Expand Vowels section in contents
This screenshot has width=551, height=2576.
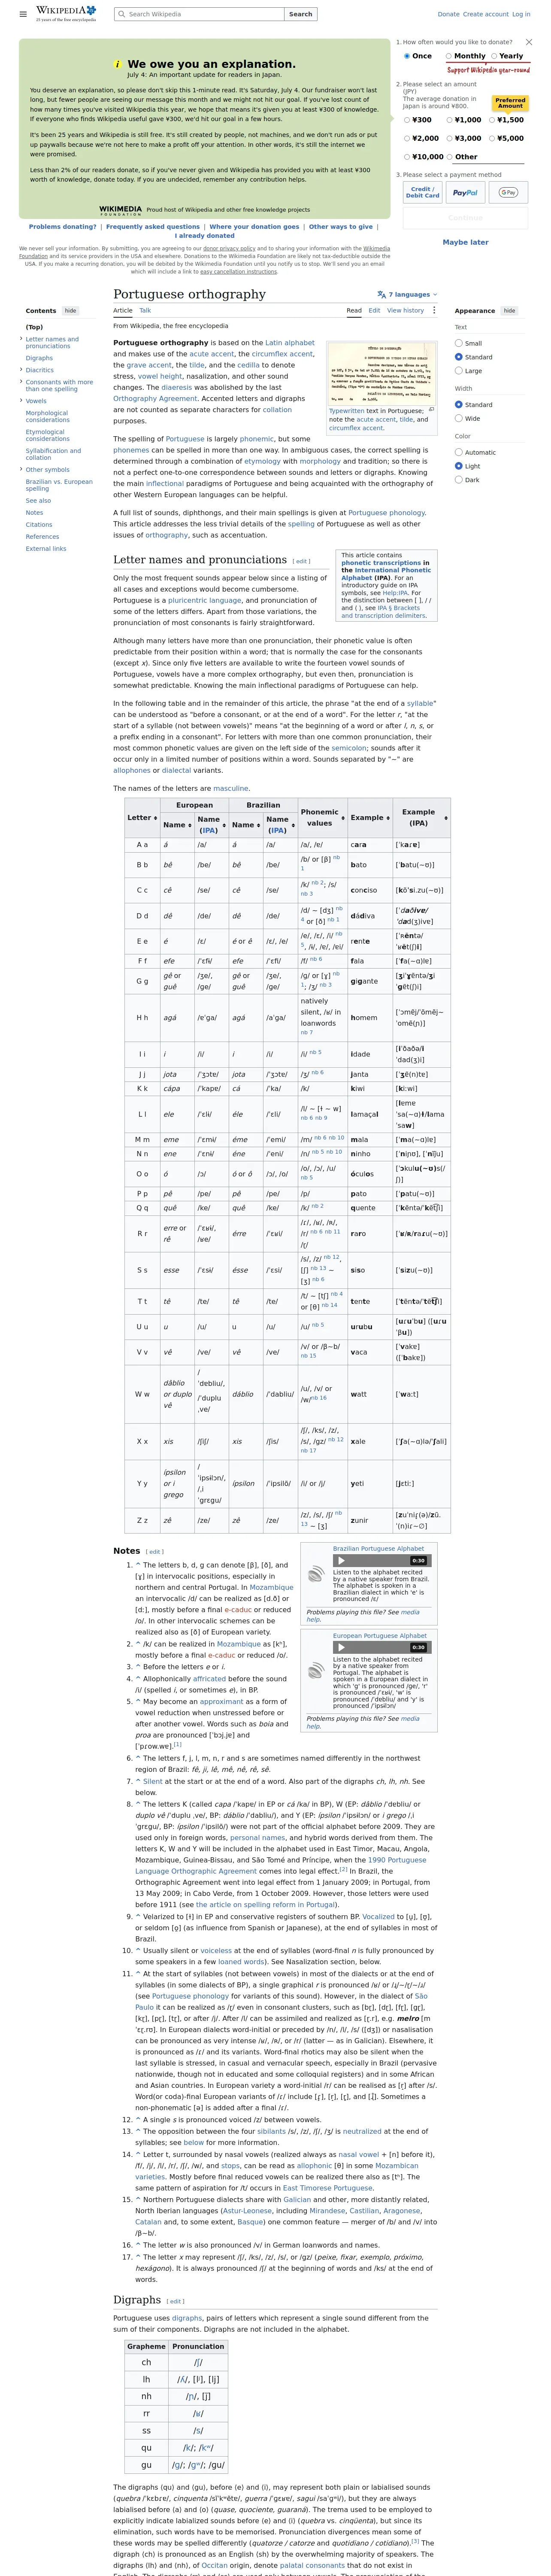pyautogui.click(x=22, y=401)
